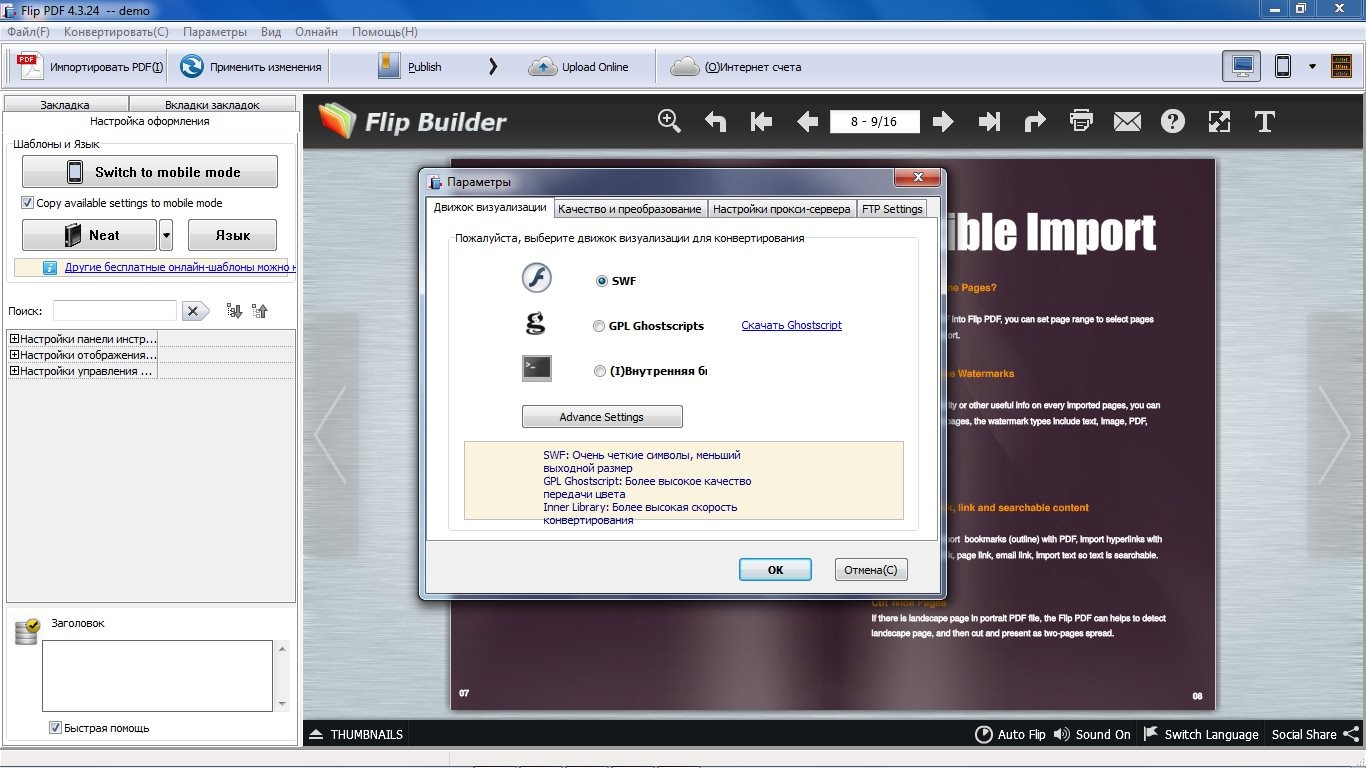Click the next page arrow icon
The width and height of the screenshot is (1366, 768).
(x=942, y=122)
